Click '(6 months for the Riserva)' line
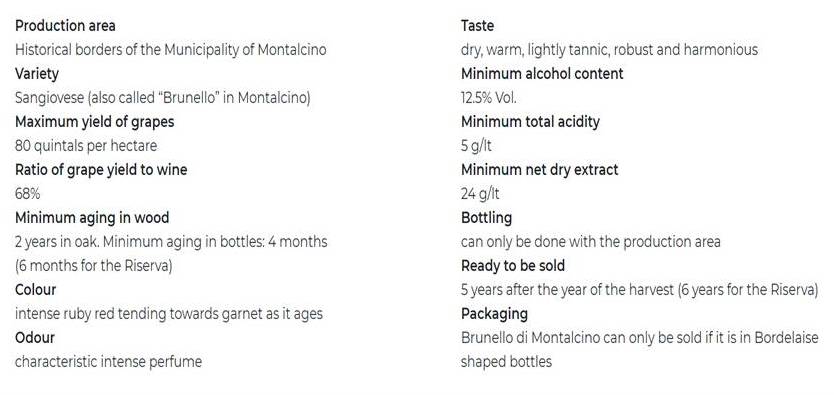The height and width of the screenshot is (395, 834). point(94,266)
